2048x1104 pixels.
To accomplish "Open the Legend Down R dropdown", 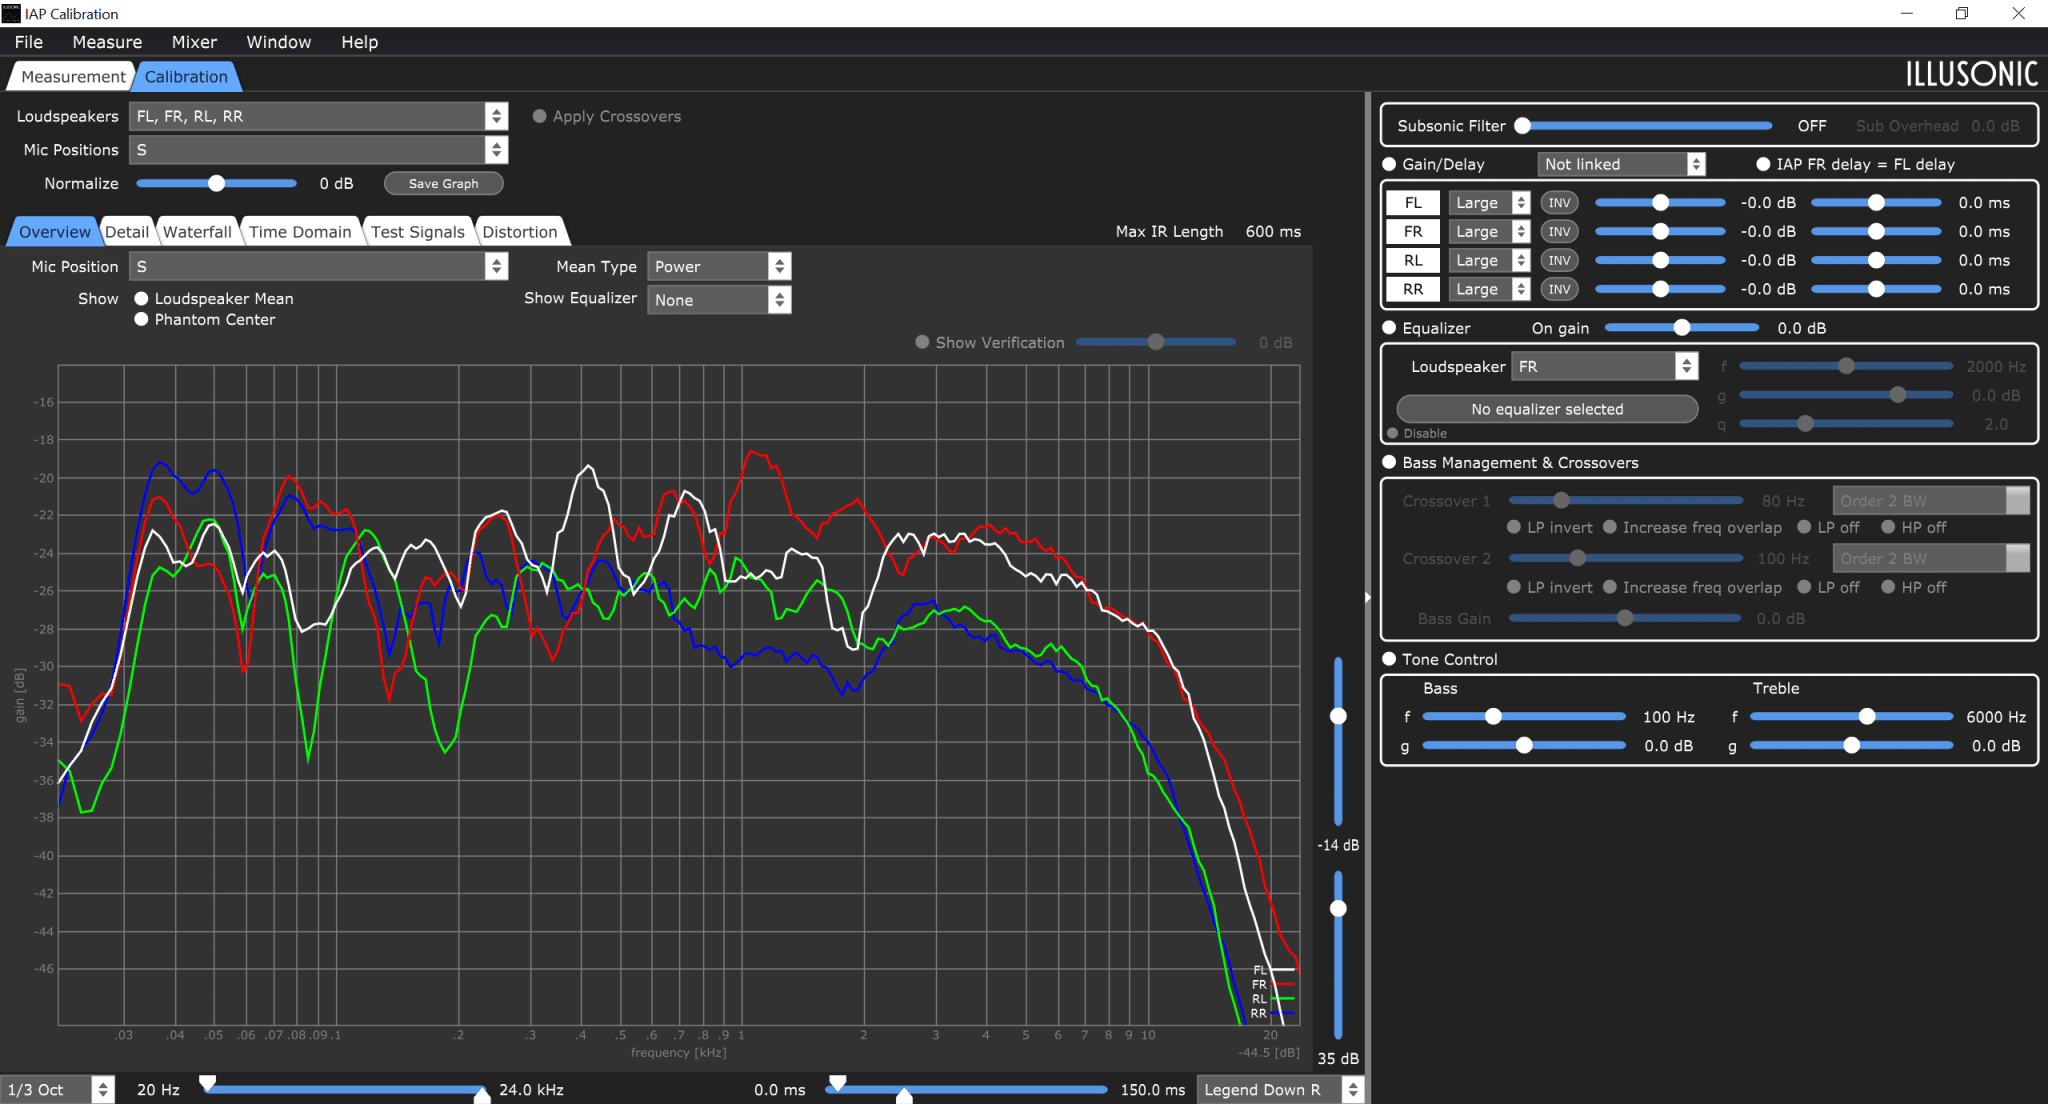I will pos(1281,1090).
